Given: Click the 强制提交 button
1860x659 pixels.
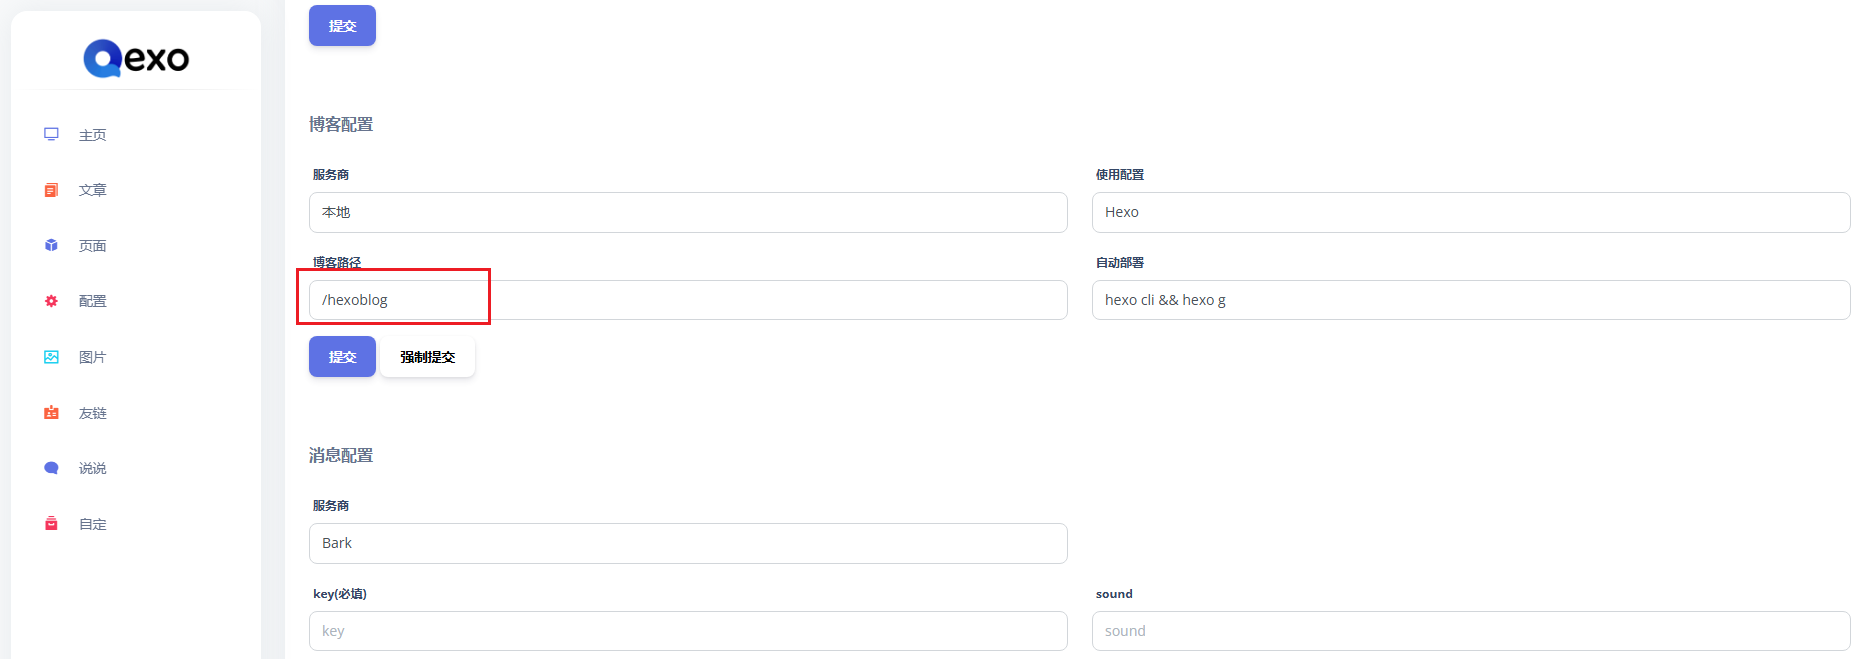Looking at the screenshot, I should (x=427, y=357).
